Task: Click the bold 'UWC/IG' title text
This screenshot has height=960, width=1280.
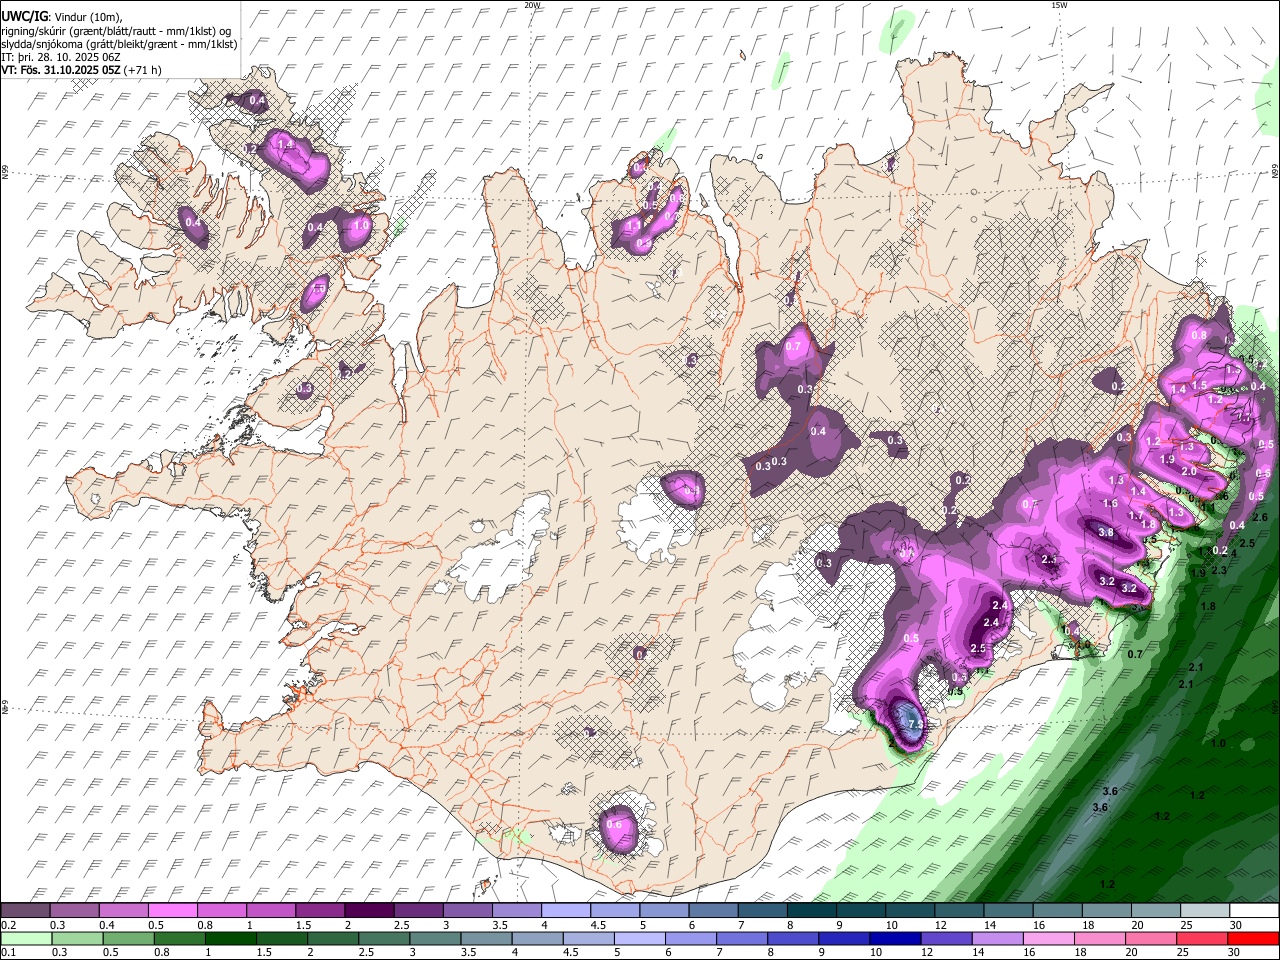Action: 24,17
